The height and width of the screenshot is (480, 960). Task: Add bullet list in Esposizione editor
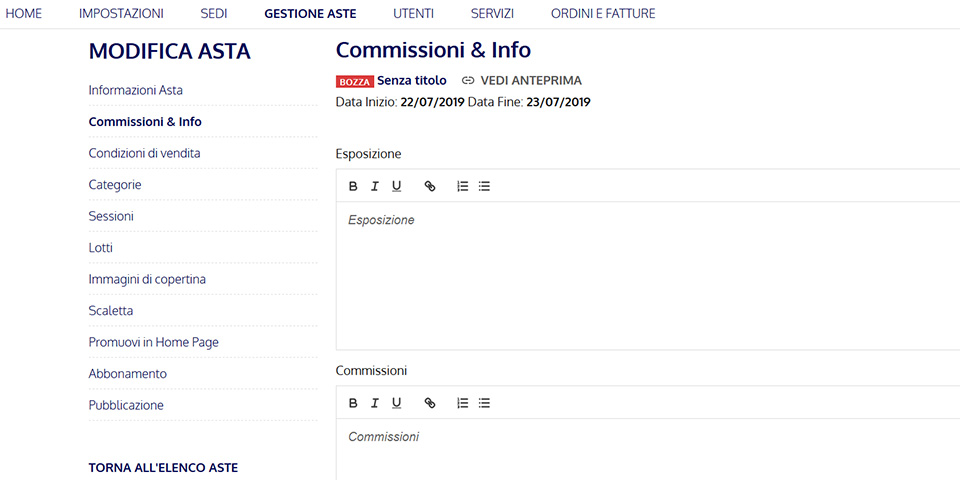point(484,186)
